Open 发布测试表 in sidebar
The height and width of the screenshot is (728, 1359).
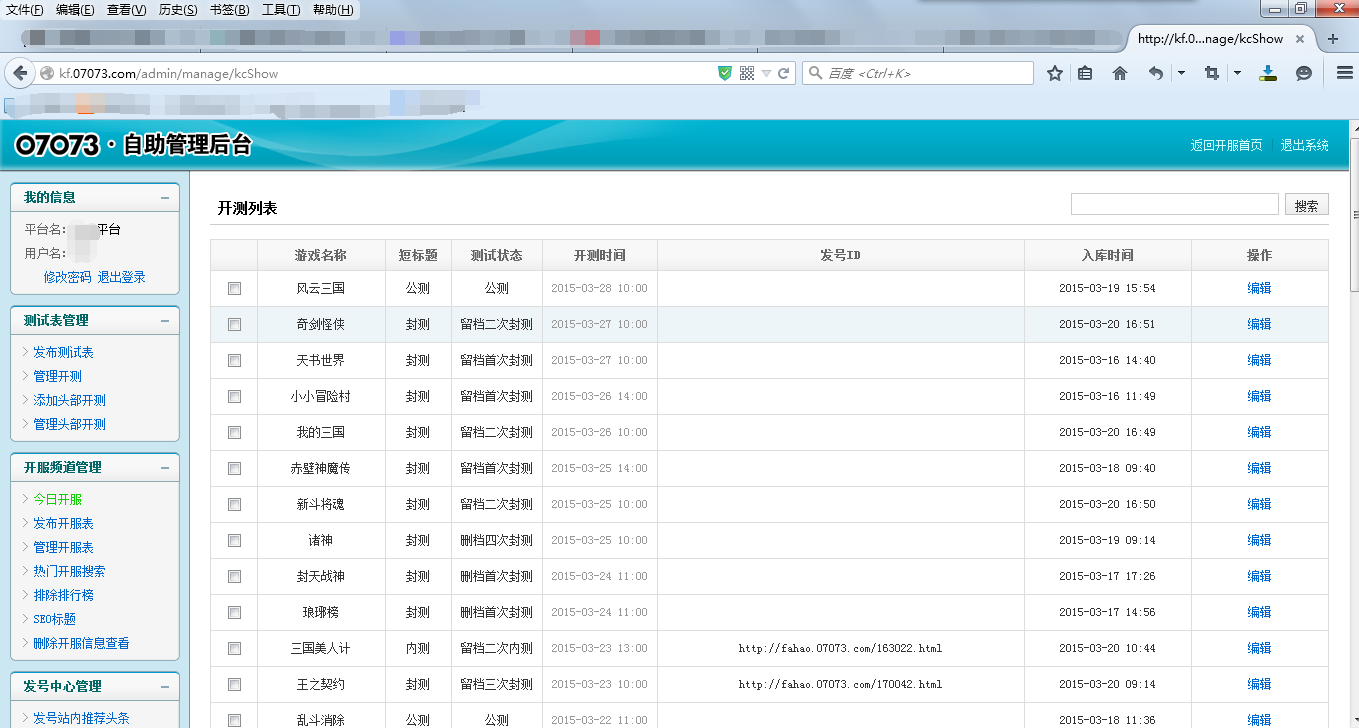pyautogui.click(x=63, y=353)
